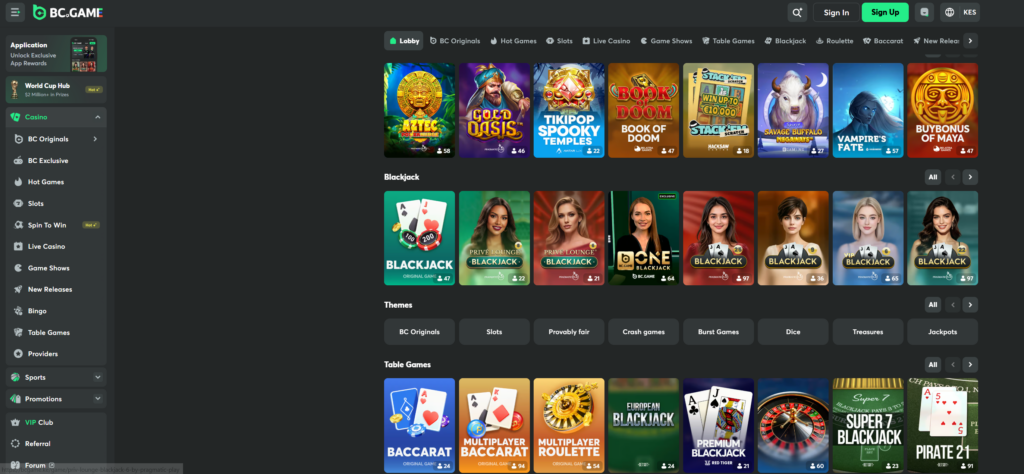1024x474 pixels.
Task: Collapse the Casino sidebar section
Action: click(97, 118)
